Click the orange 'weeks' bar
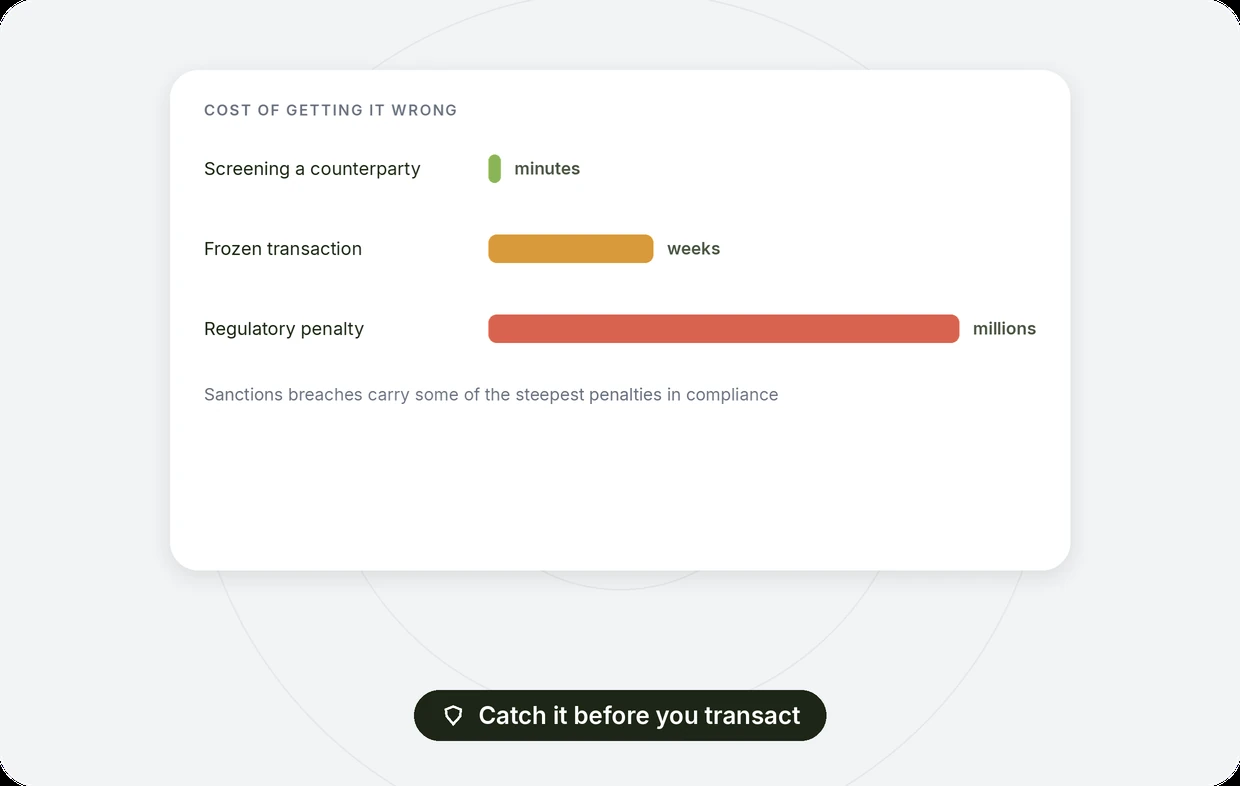The width and height of the screenshot is (1240, 786). pyautogui.click(x=571, y=249)
